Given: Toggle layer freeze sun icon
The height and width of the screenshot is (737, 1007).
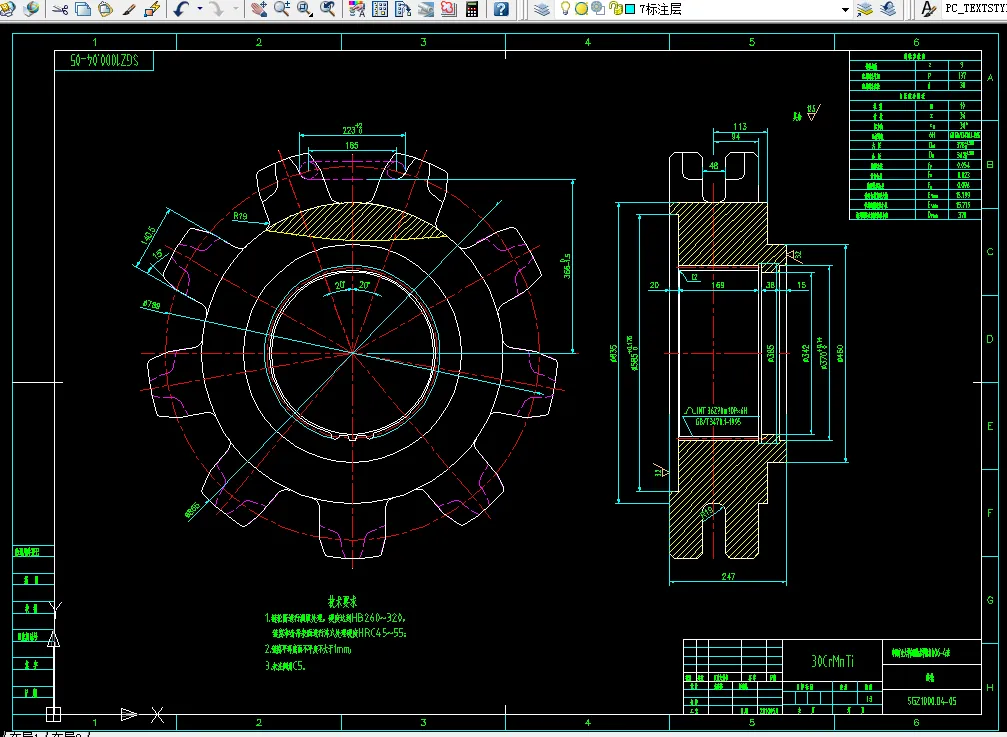Looking at the screenshot, I should click(581, 9).
